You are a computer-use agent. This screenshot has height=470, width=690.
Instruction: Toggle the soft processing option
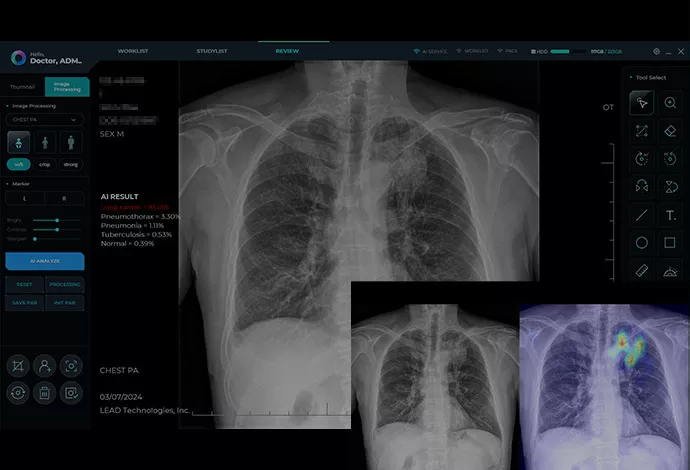coord(18,164)
